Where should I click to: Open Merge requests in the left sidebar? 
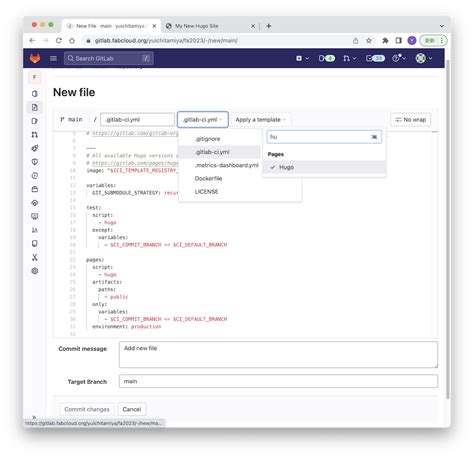click(x=35, y=135)
